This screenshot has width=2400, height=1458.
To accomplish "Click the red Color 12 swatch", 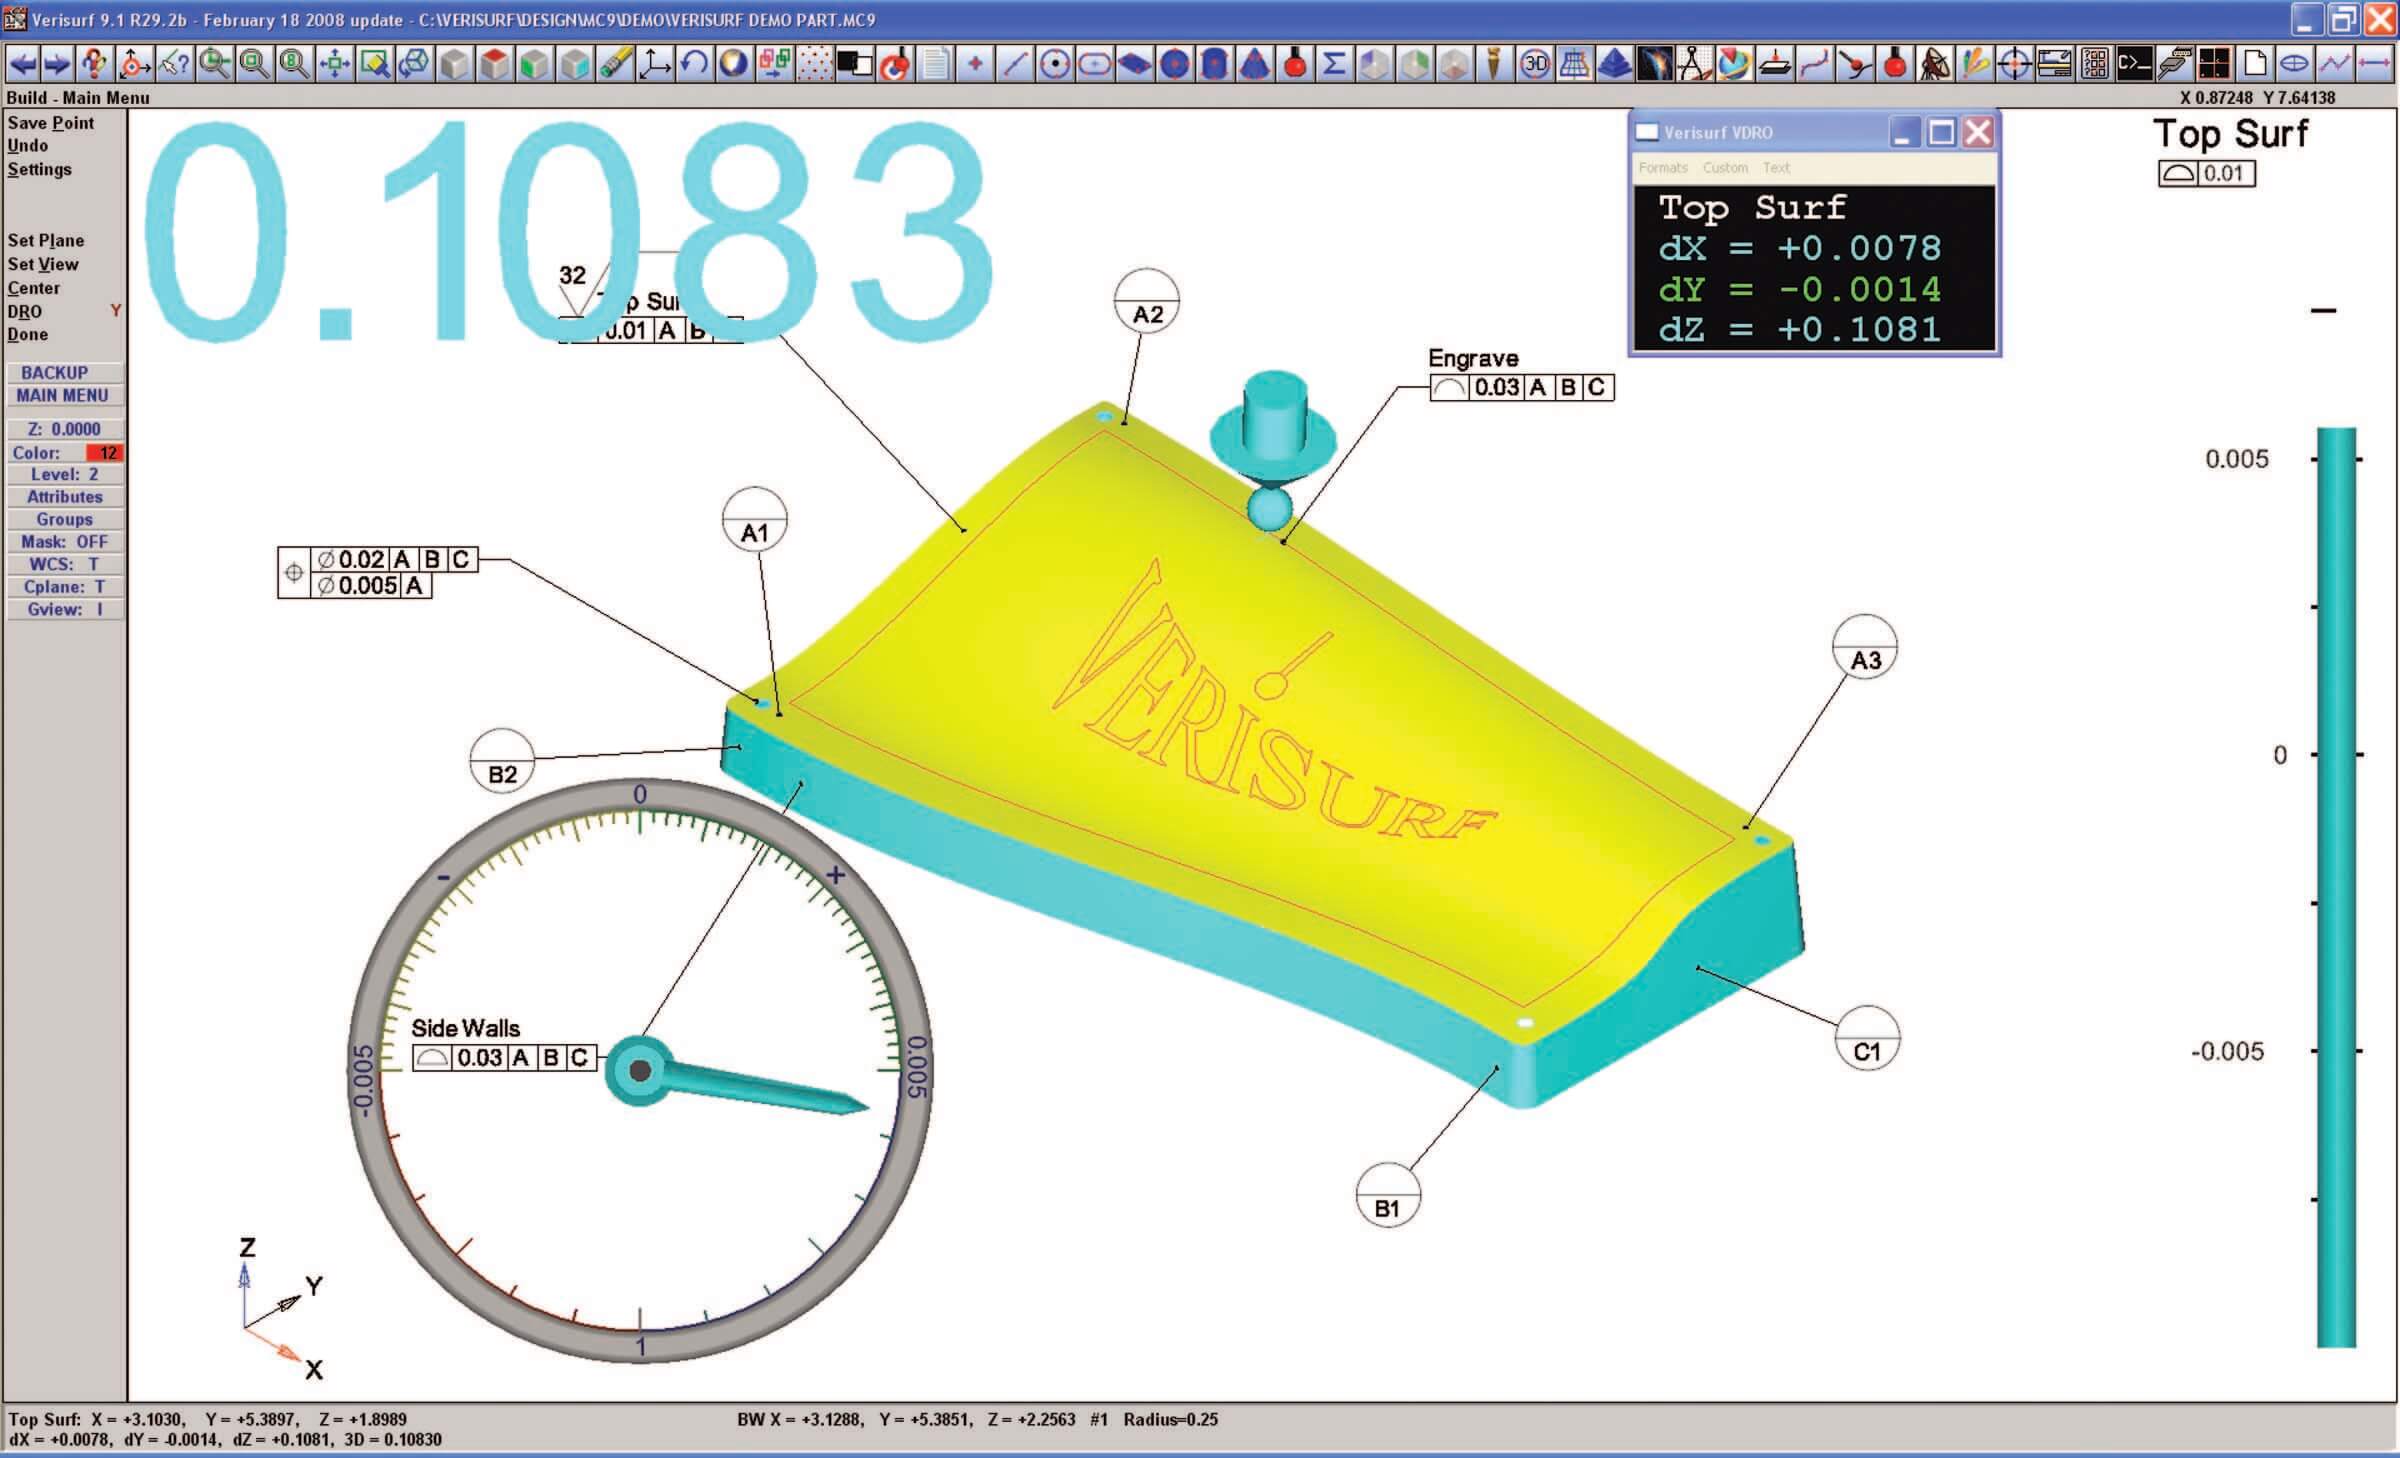I will point(104,453).
